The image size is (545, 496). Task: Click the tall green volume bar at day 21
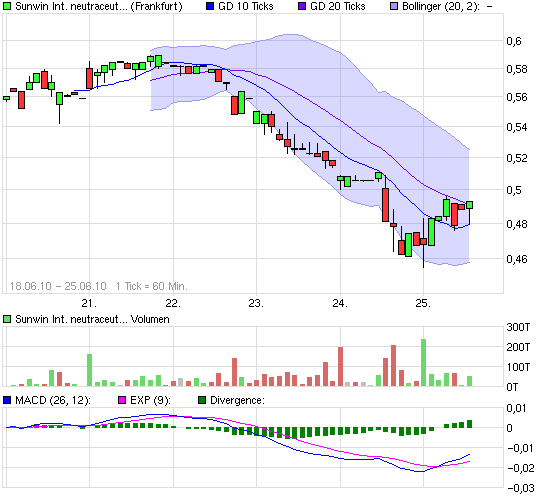point(89,370)
